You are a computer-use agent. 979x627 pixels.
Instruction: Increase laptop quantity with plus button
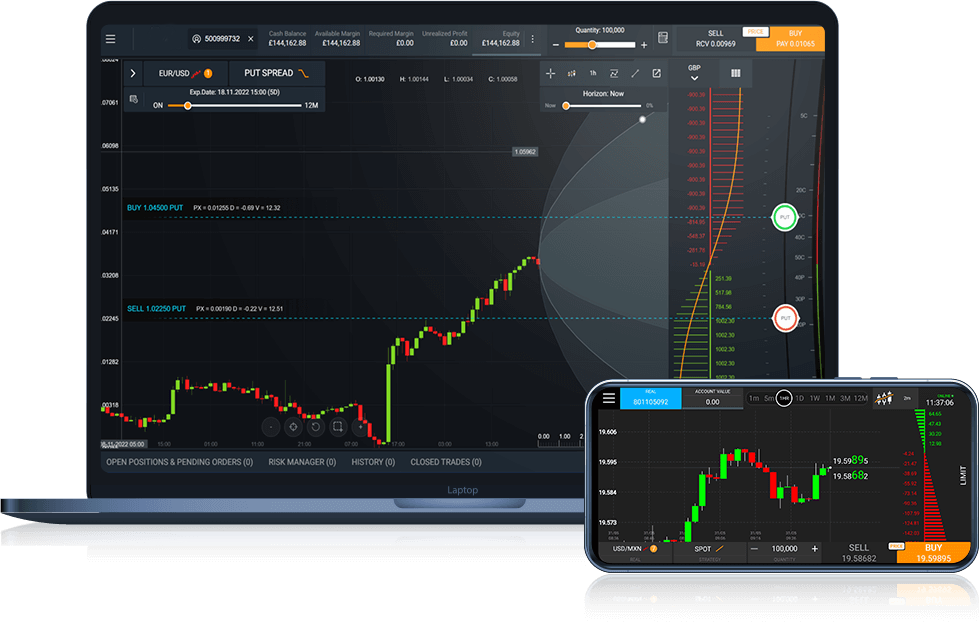[x=644, y=45]
